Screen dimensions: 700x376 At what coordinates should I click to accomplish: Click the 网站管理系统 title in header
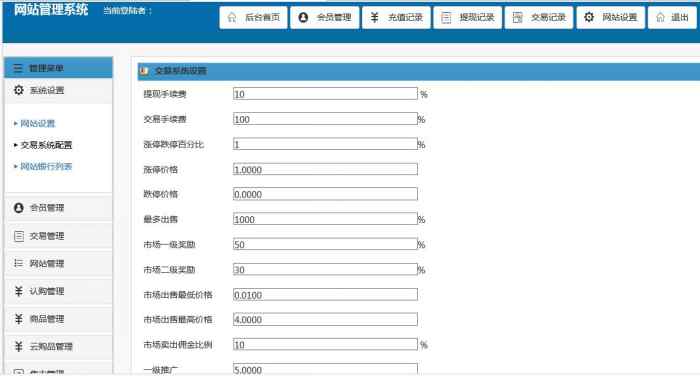pyautogui.click(x=51, y=9)
